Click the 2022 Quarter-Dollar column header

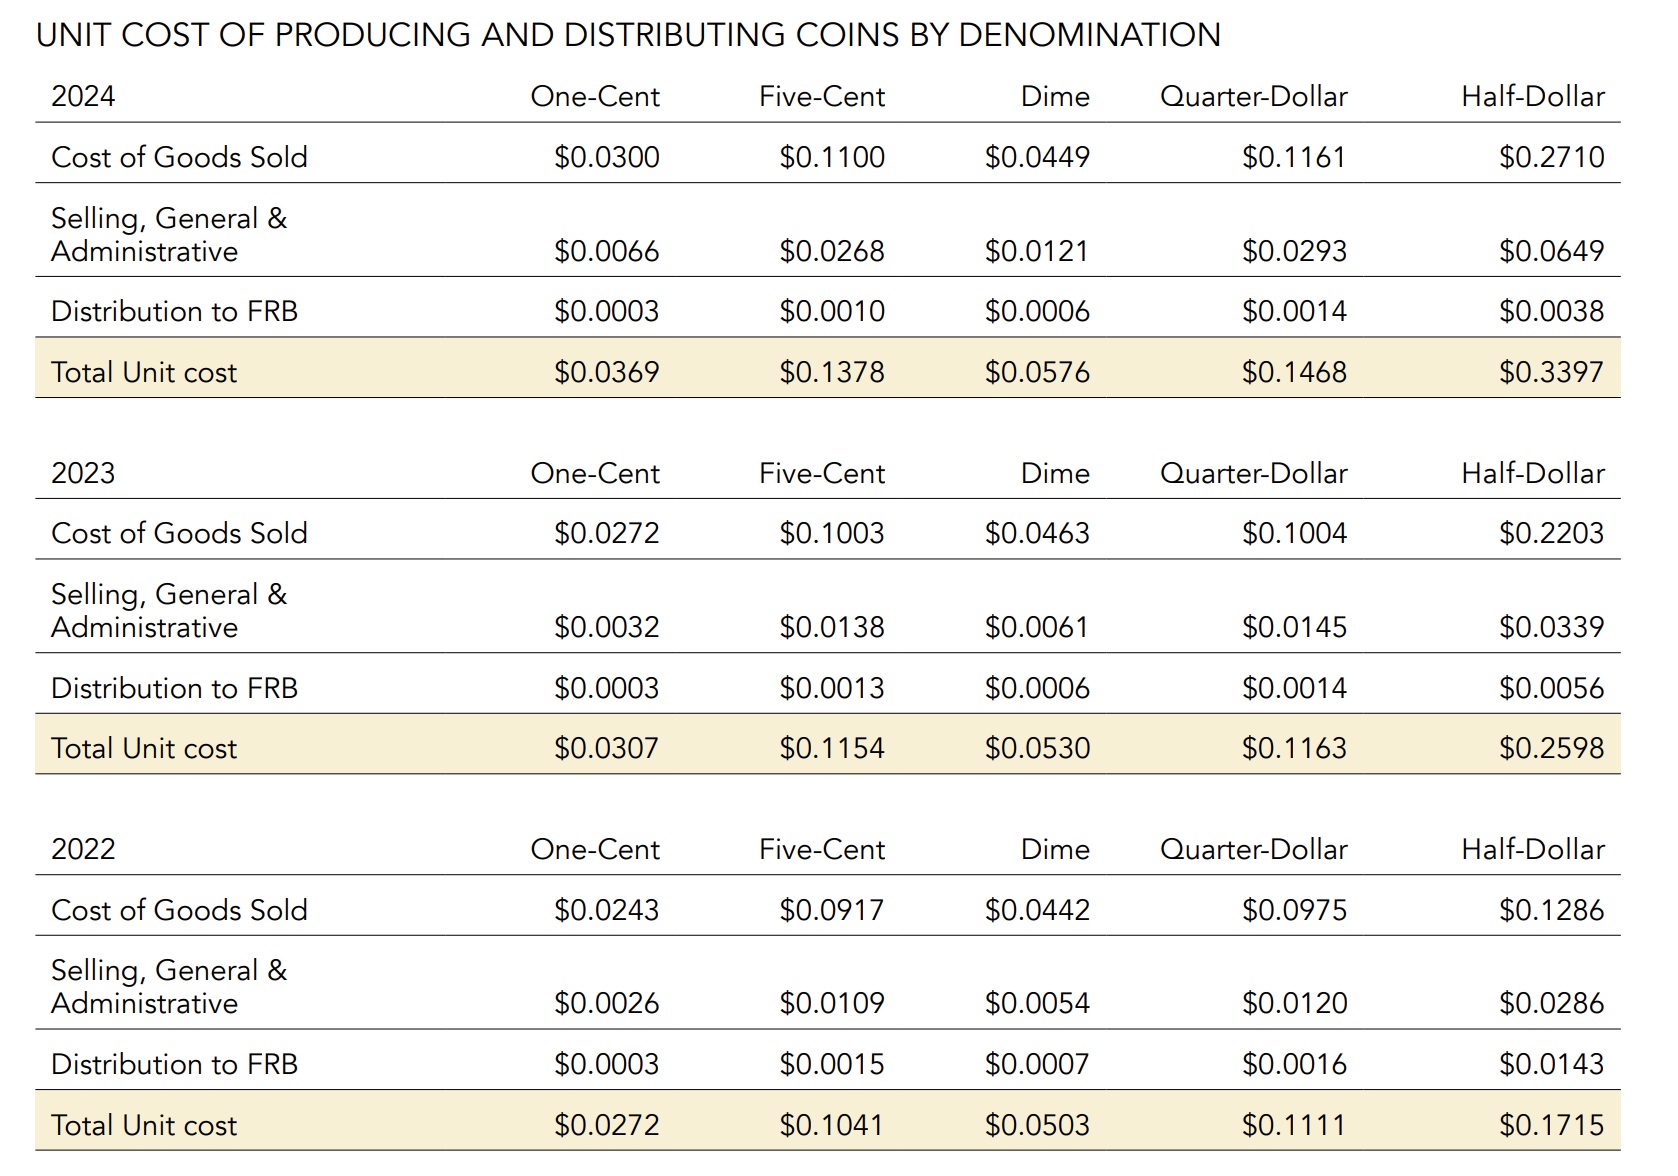[1253, 849]
